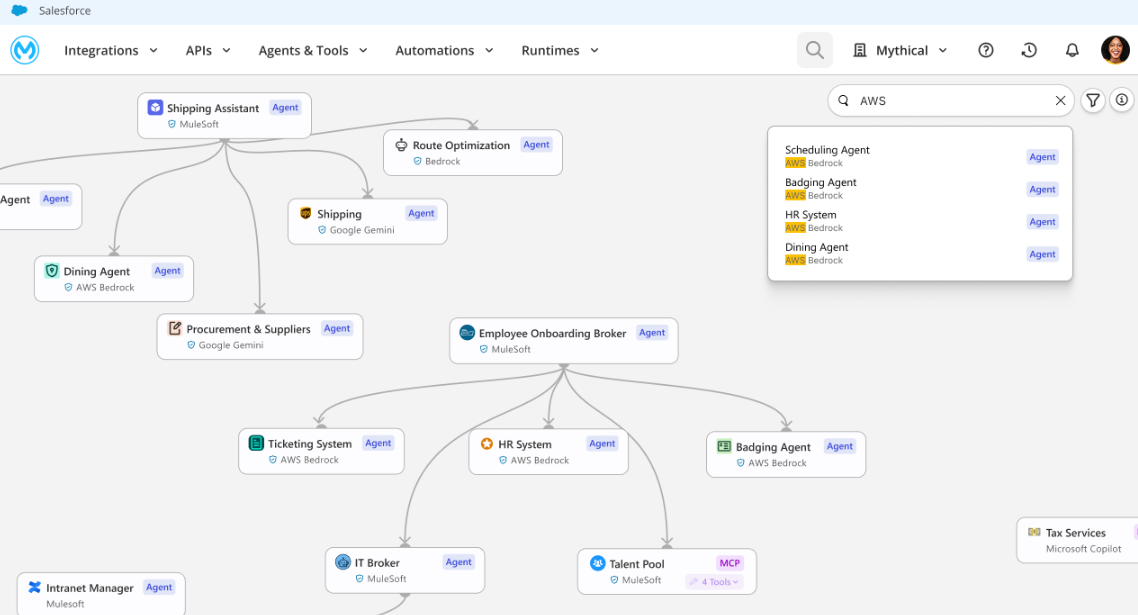Expand the Integrations menu
Image resolution: width=1138 pixels, height=615 pixels.
111,50
